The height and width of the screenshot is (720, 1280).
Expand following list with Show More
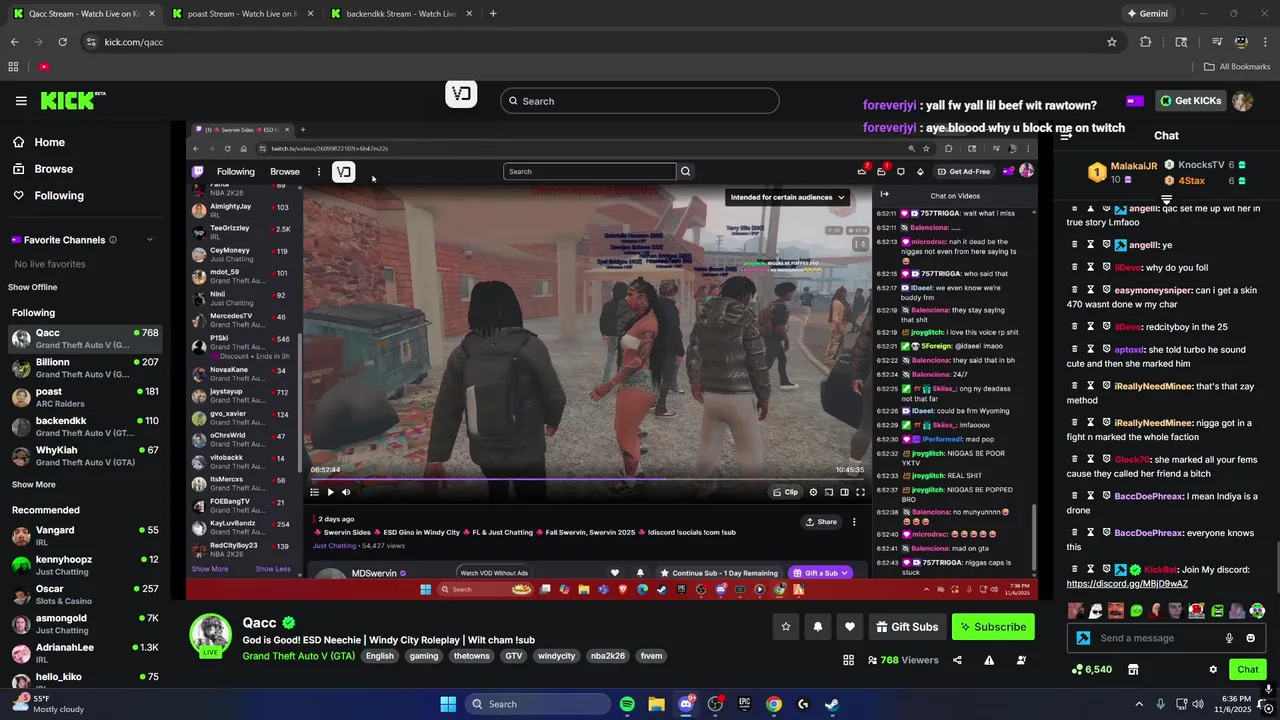(34, 484)
